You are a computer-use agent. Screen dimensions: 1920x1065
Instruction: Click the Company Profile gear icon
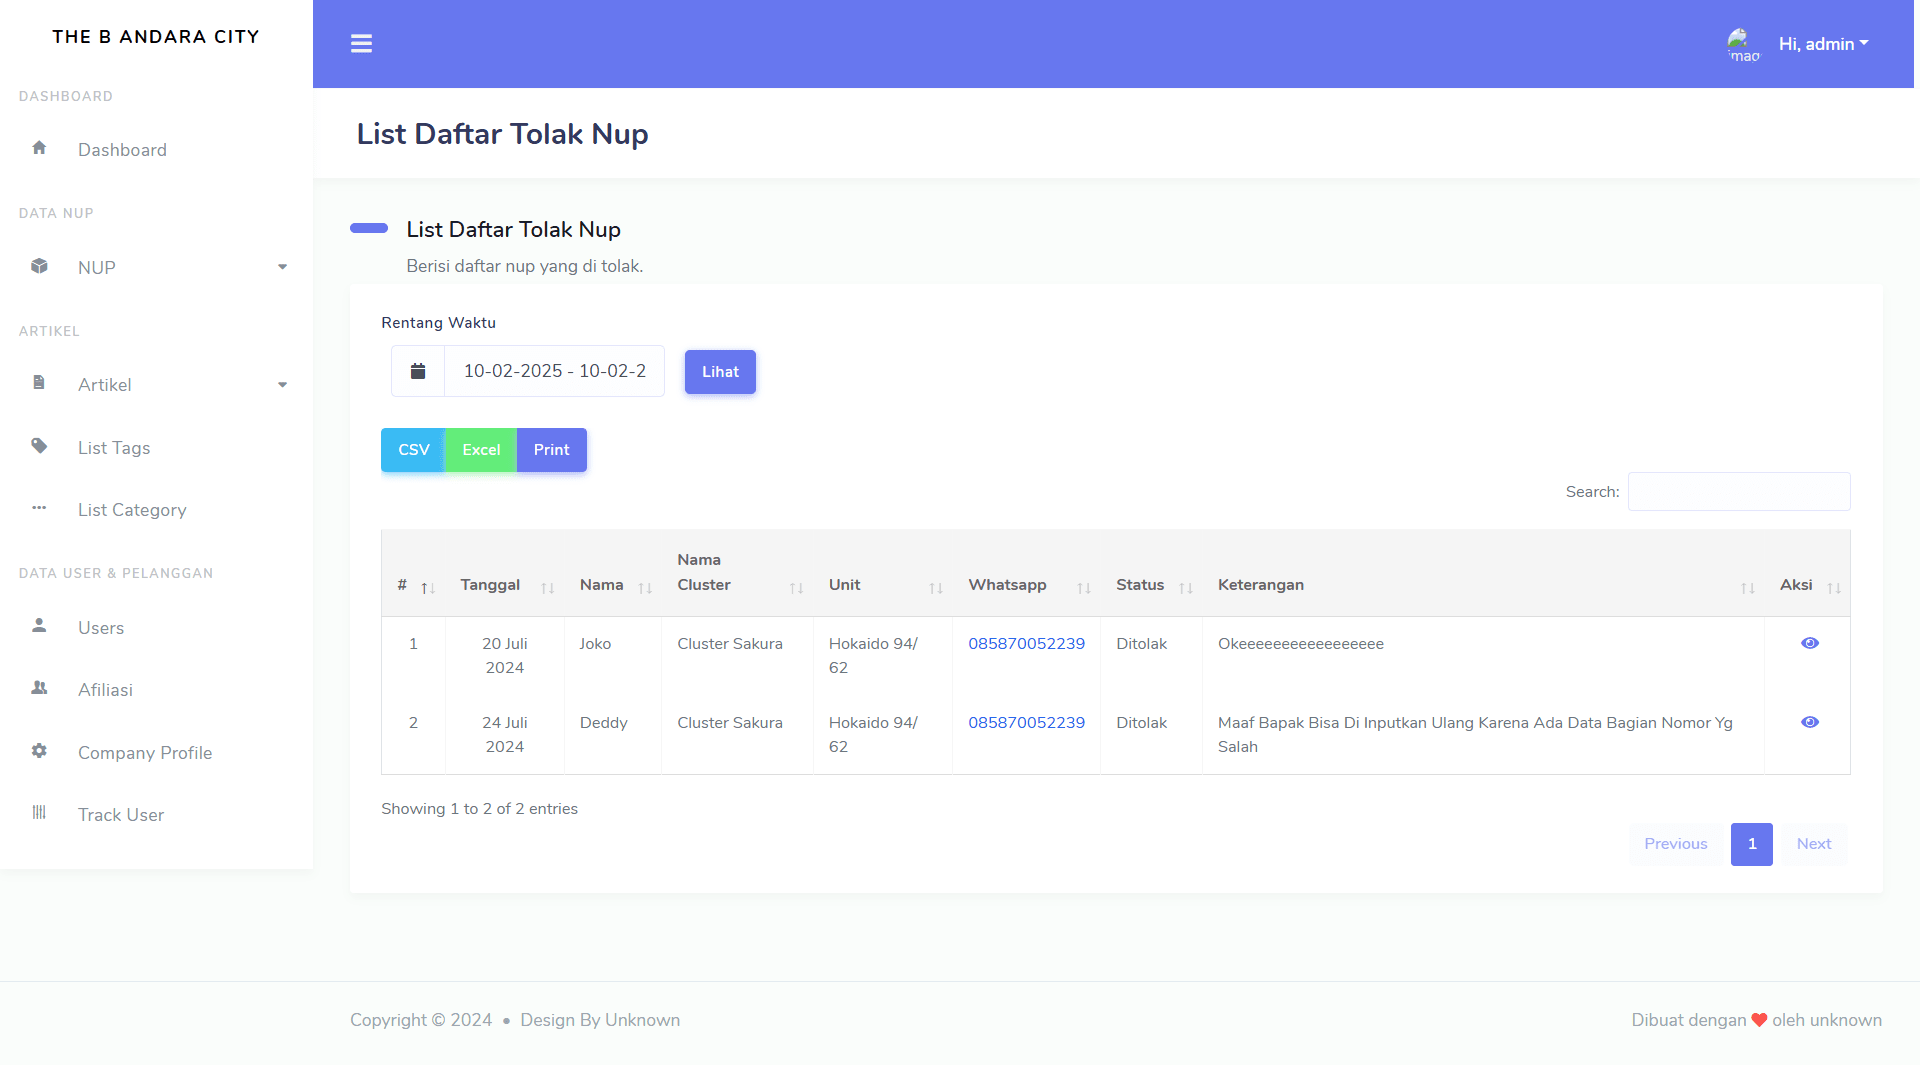[39, 751]
